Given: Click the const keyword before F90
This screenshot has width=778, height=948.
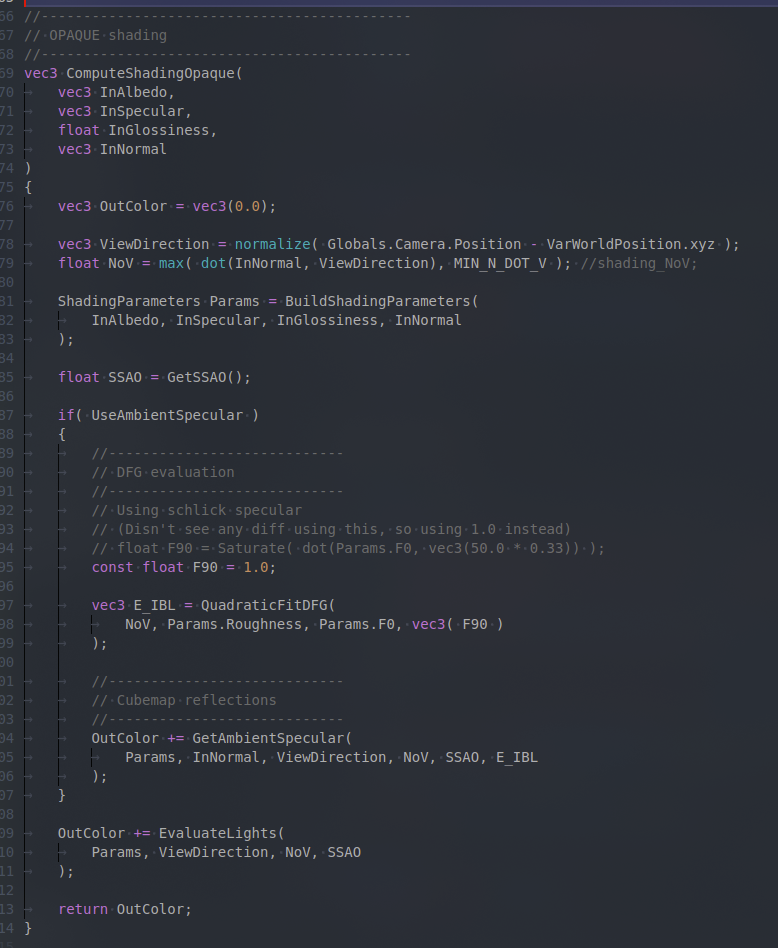Looking at the screenshot, I should click(112, 567).
